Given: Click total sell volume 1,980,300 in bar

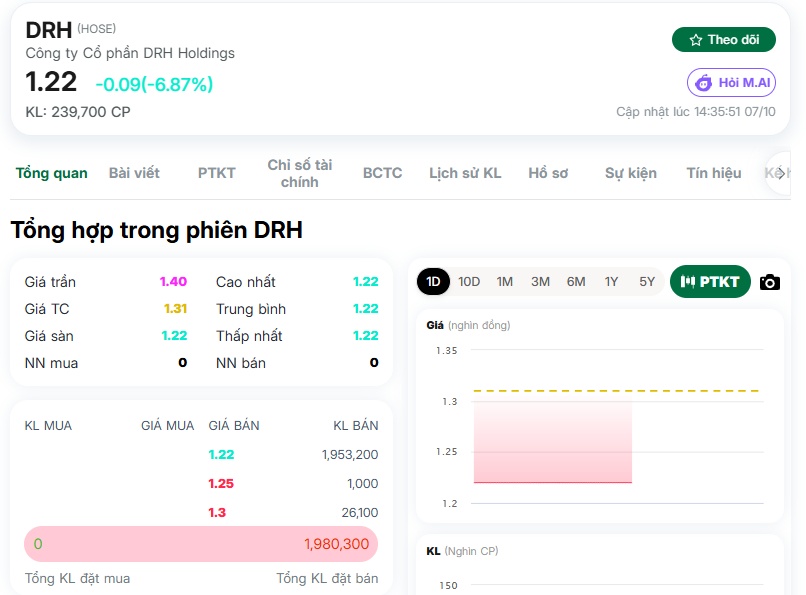Looking at the screenshot, I should [337, 544].
